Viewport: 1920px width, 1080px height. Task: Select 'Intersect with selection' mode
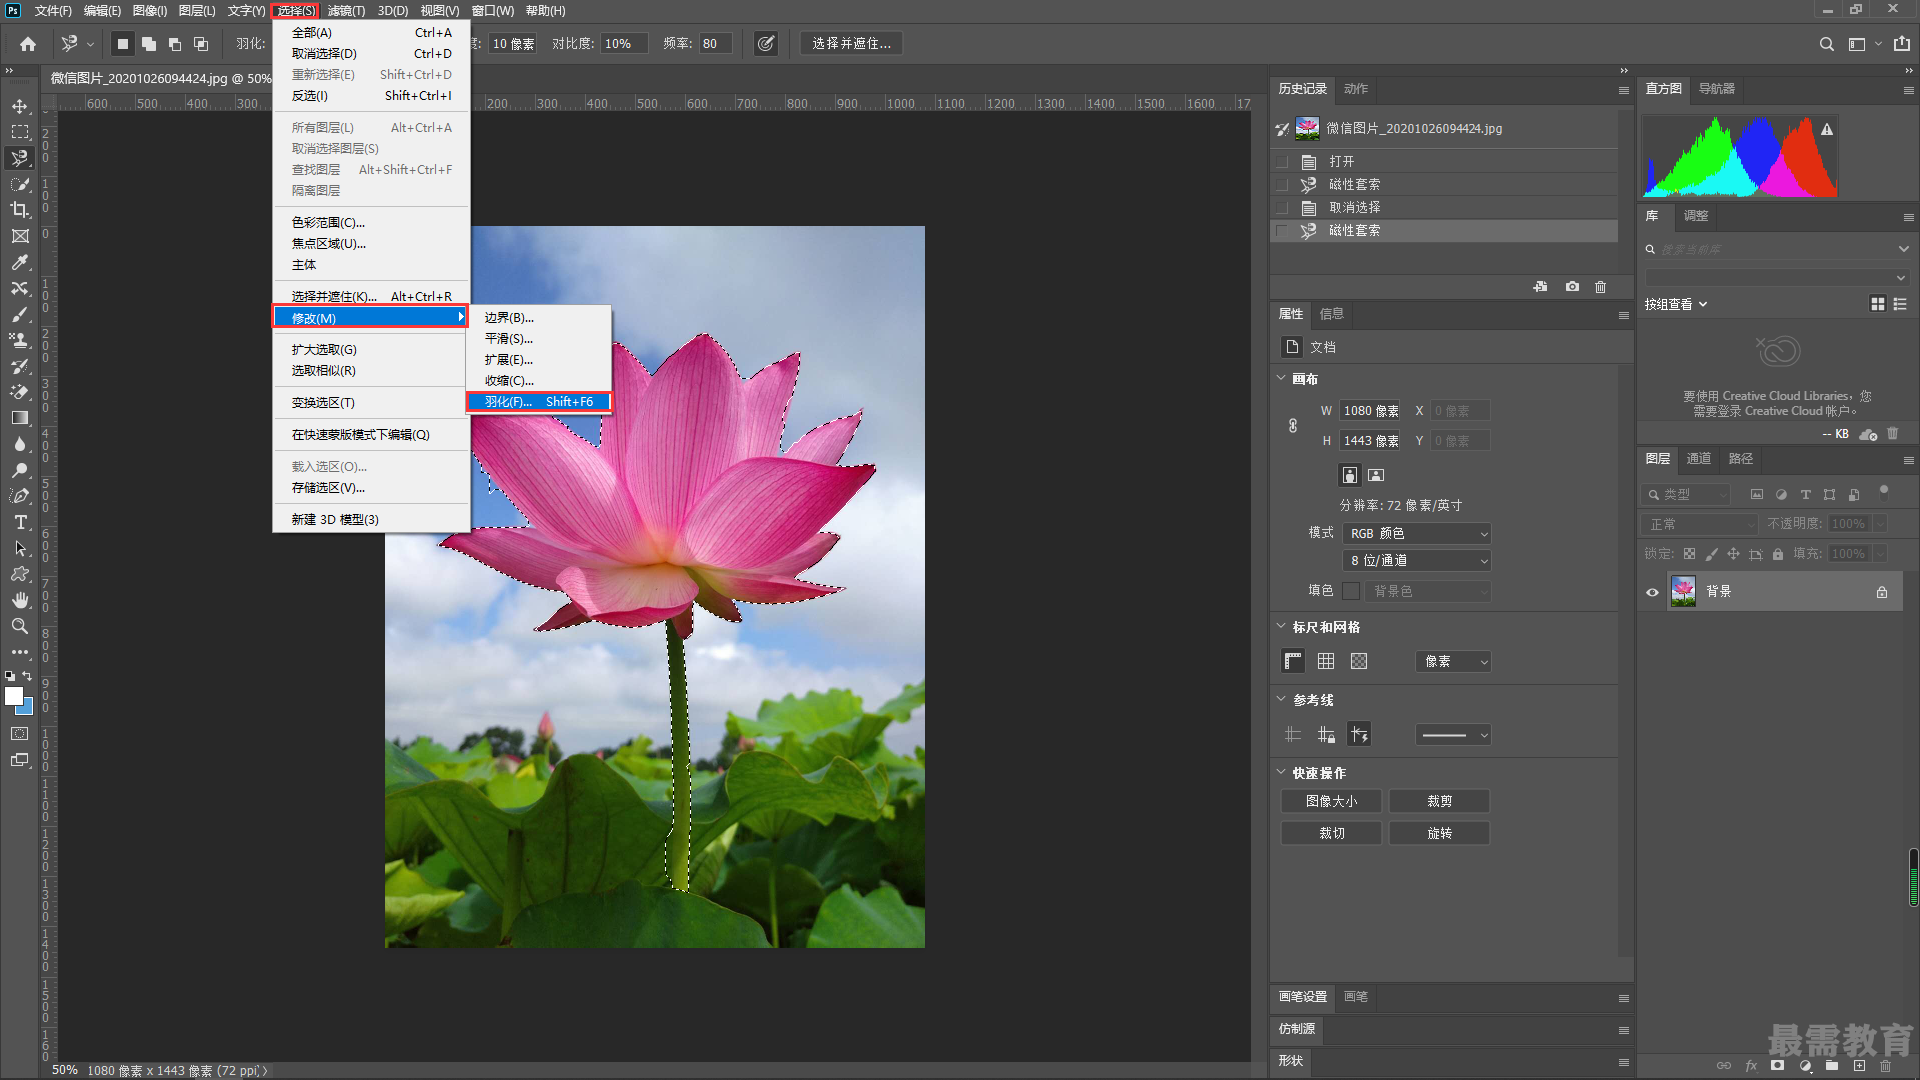(x=201, y=44)
